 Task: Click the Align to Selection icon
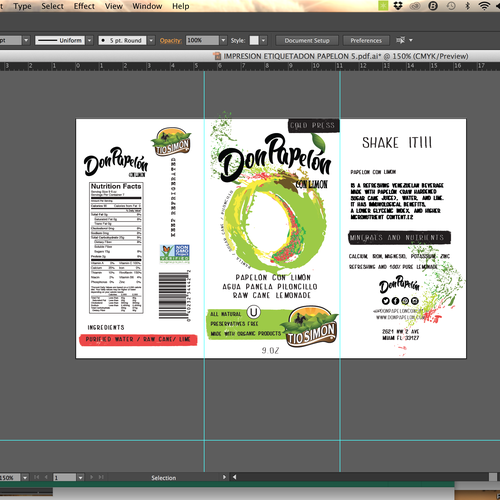(x=400, y=40)
